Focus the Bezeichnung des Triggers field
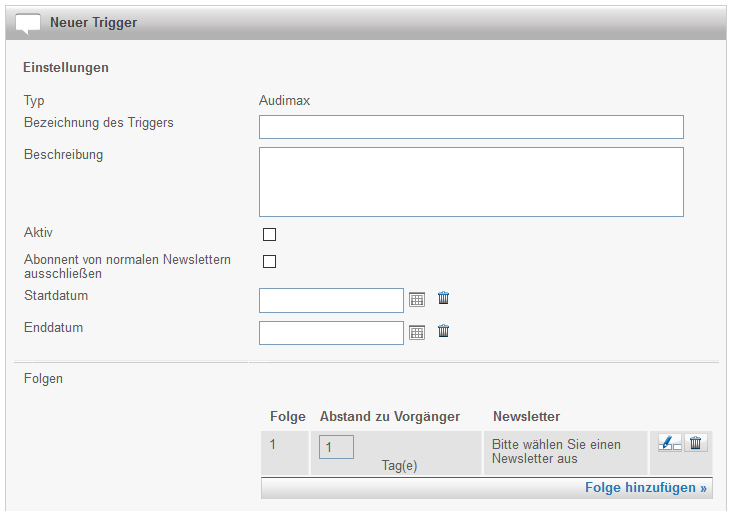 coord(471,127)
